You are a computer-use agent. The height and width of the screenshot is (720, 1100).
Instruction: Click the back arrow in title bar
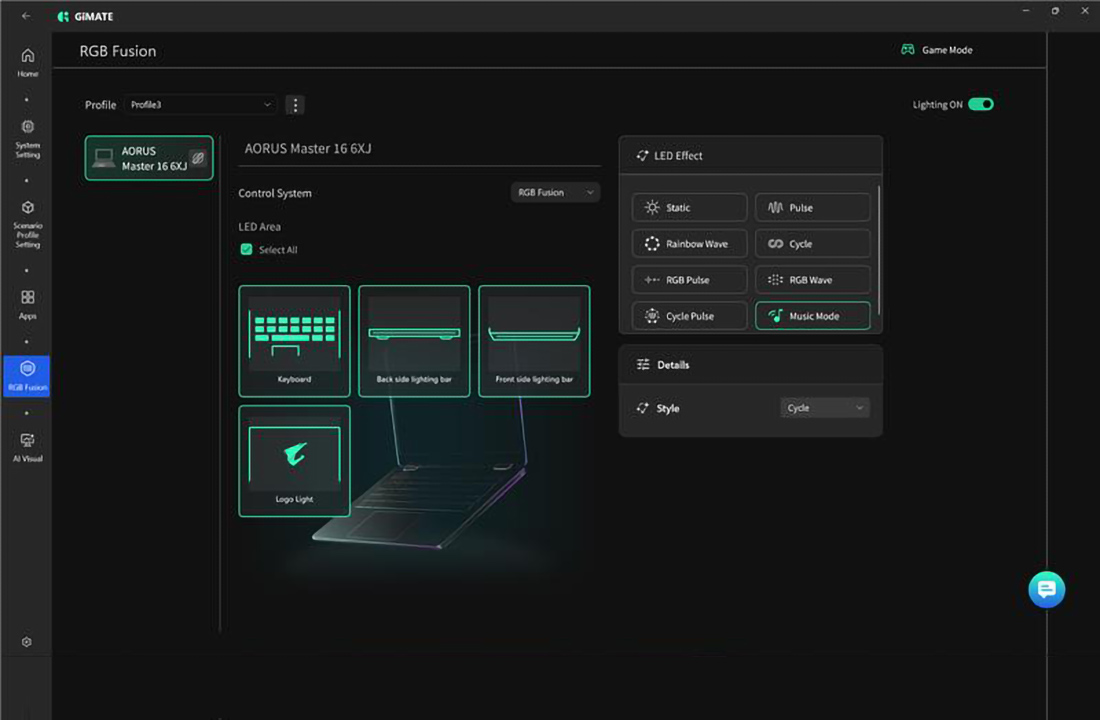26,15
